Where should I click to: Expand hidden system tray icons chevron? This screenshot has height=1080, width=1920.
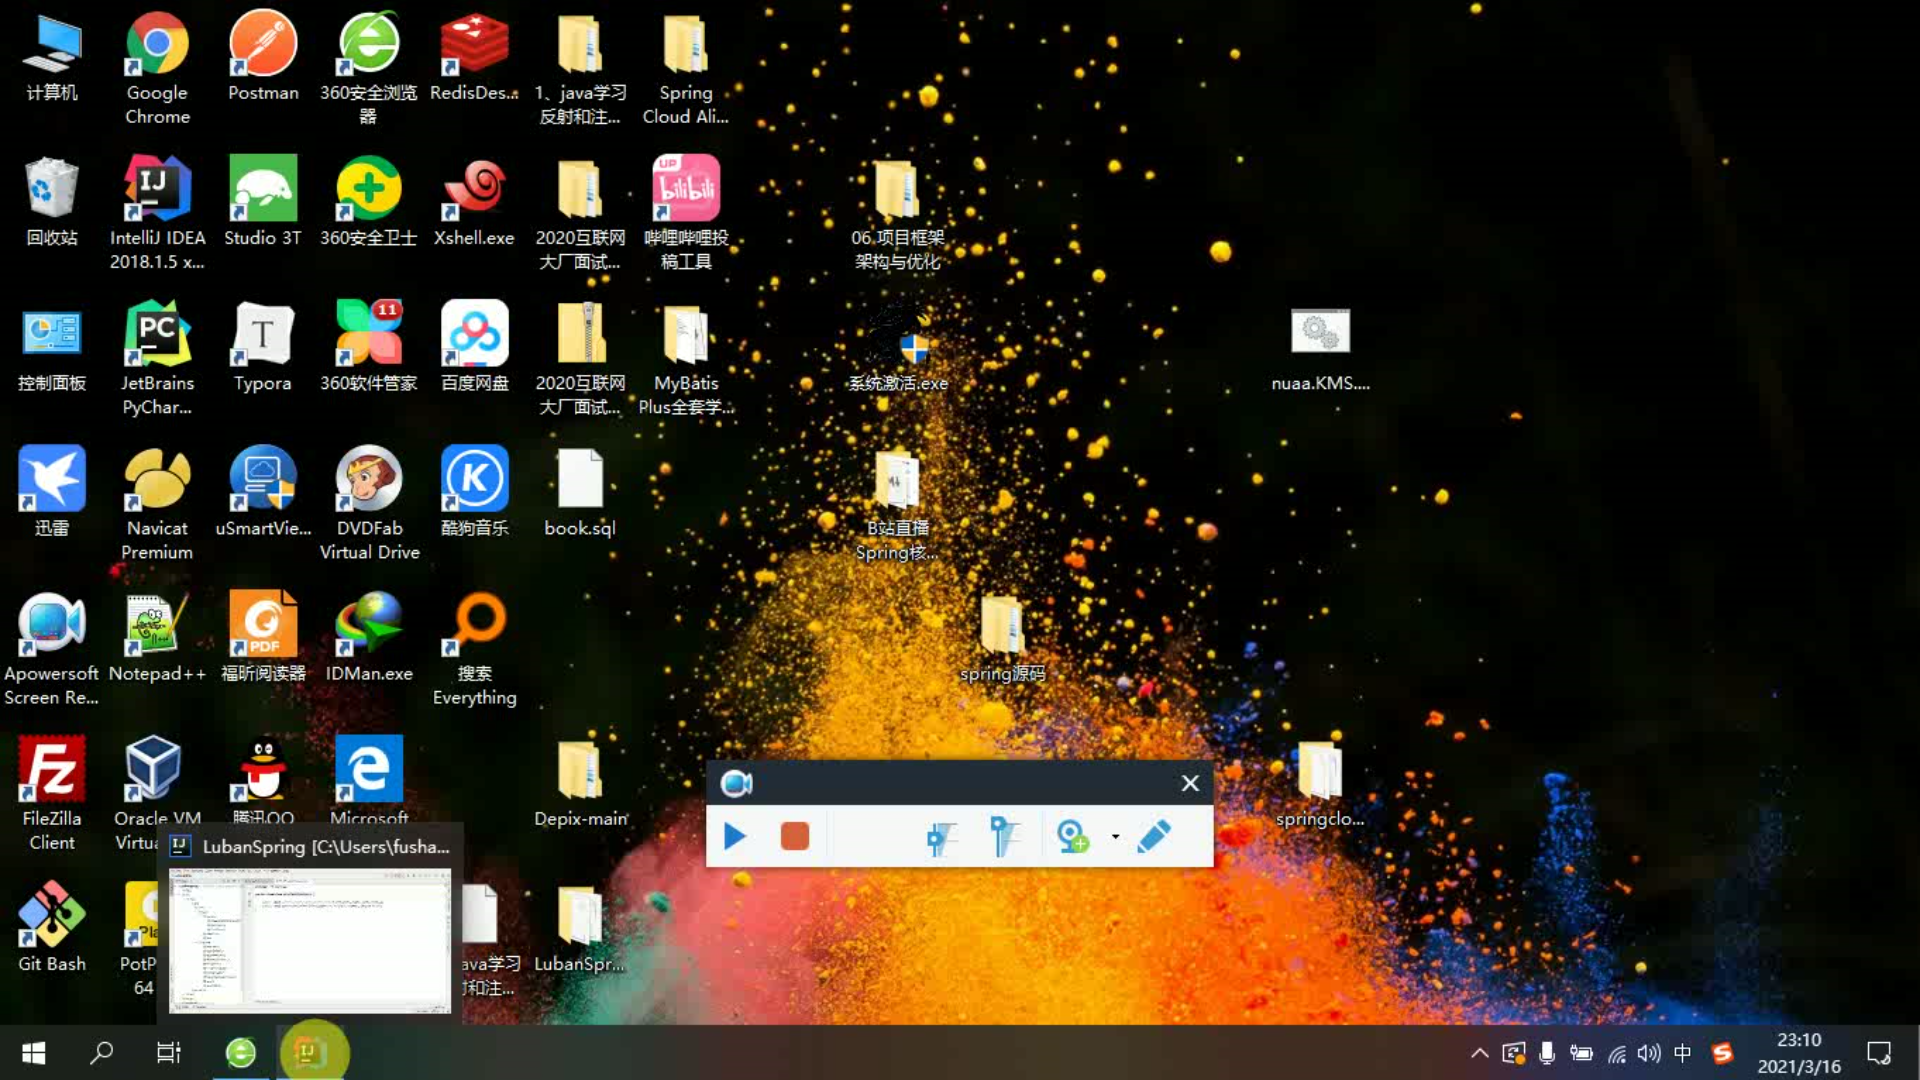[x=1479, y=1053]
